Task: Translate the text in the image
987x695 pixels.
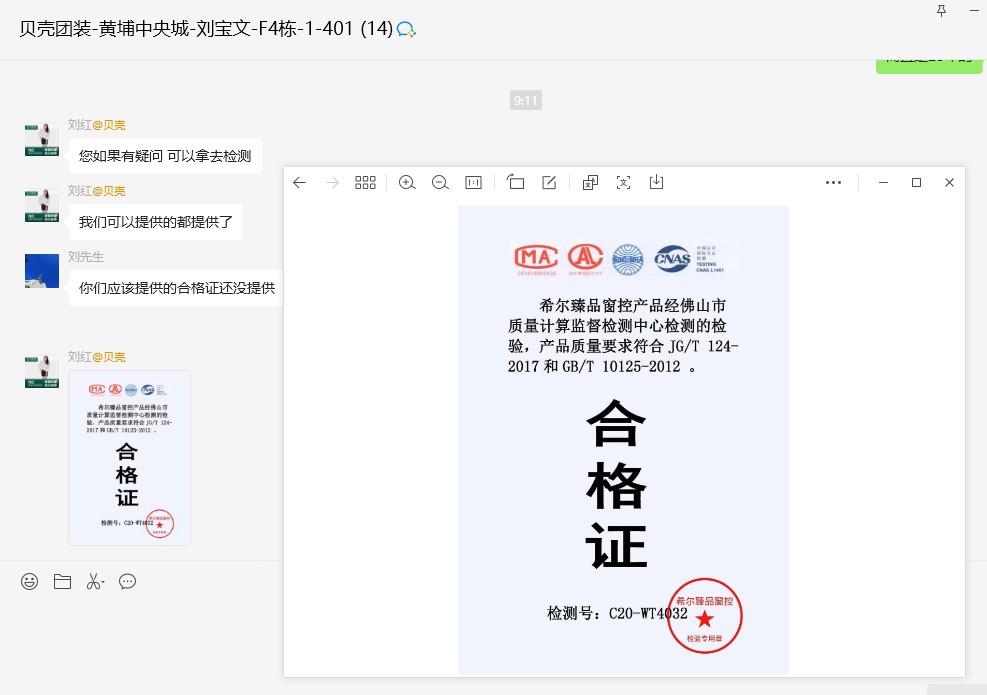Action: click(x=590, y=182)
